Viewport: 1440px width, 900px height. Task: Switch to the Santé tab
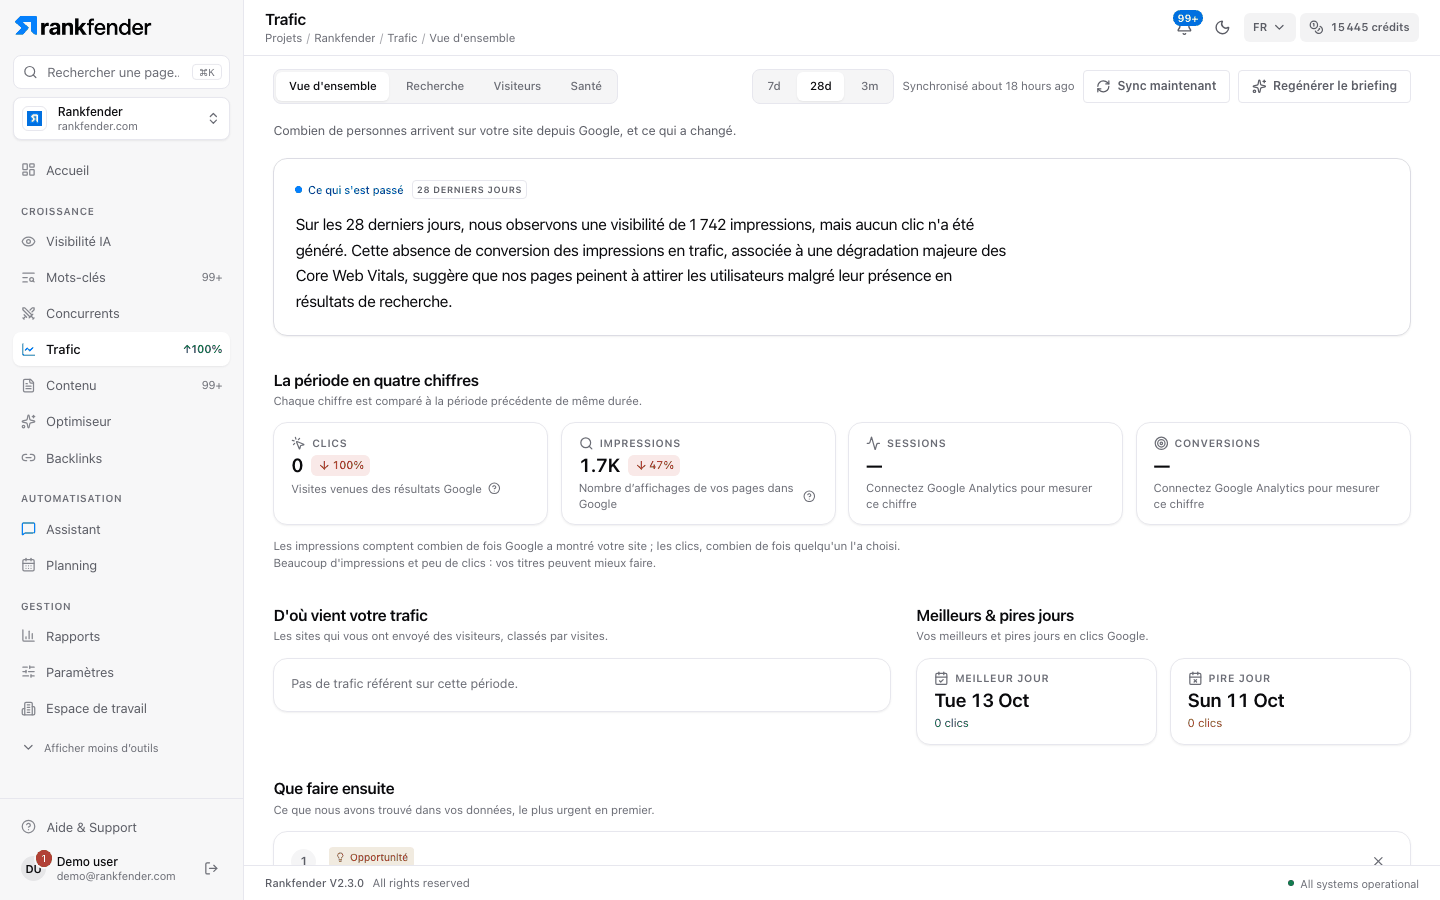[x=586, y=86]
